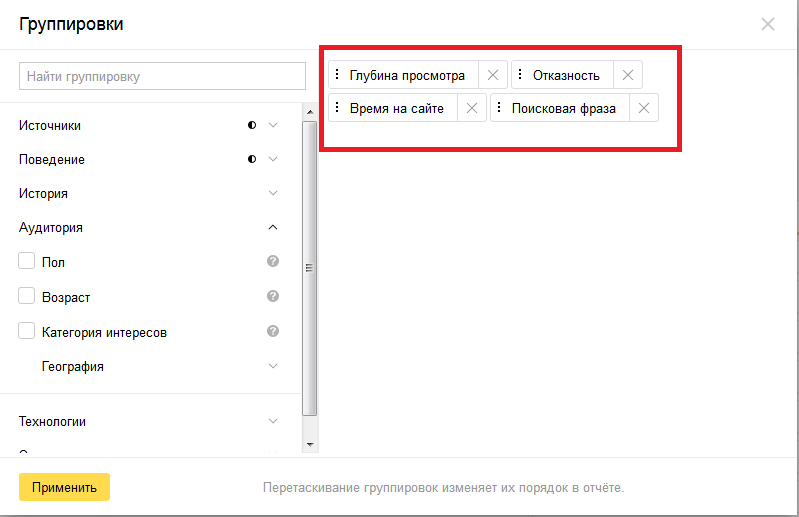
Task: Collapse the Аудитория section chevron
Action: 273,227
